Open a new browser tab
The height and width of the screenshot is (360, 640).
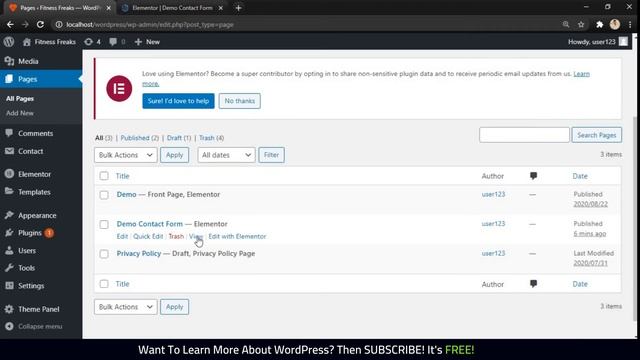(238, 8)
